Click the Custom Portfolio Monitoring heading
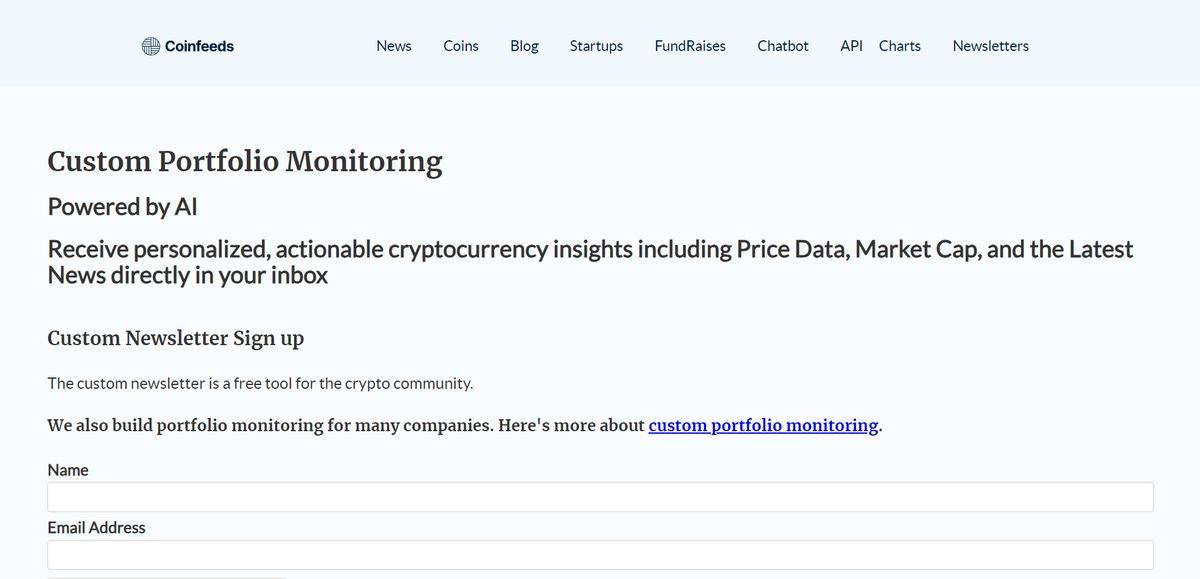This screenshot has width=1200, height=579. point(245,161)
